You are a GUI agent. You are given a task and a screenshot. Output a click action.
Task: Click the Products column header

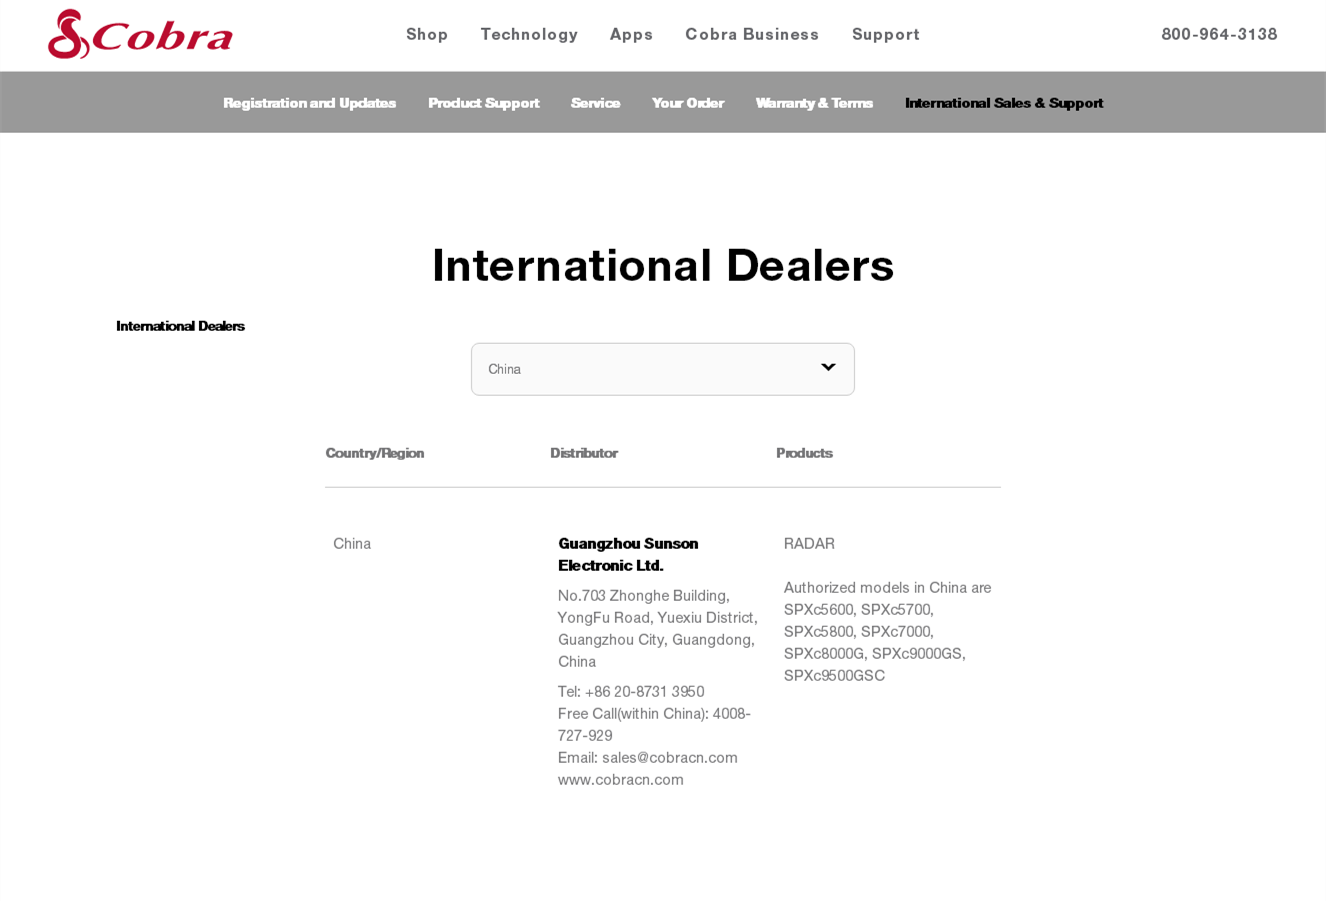[804, 453]
